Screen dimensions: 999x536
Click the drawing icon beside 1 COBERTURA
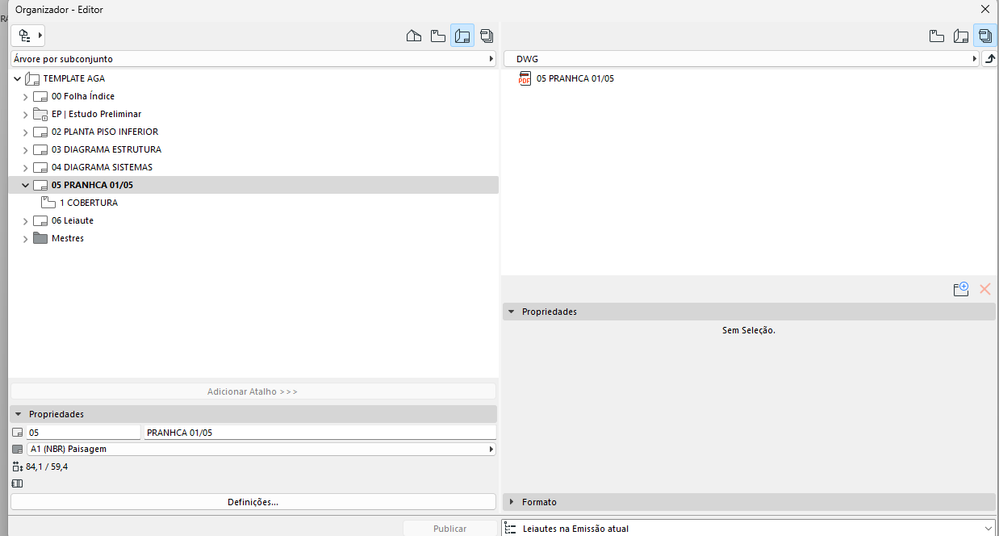[48, 203]
